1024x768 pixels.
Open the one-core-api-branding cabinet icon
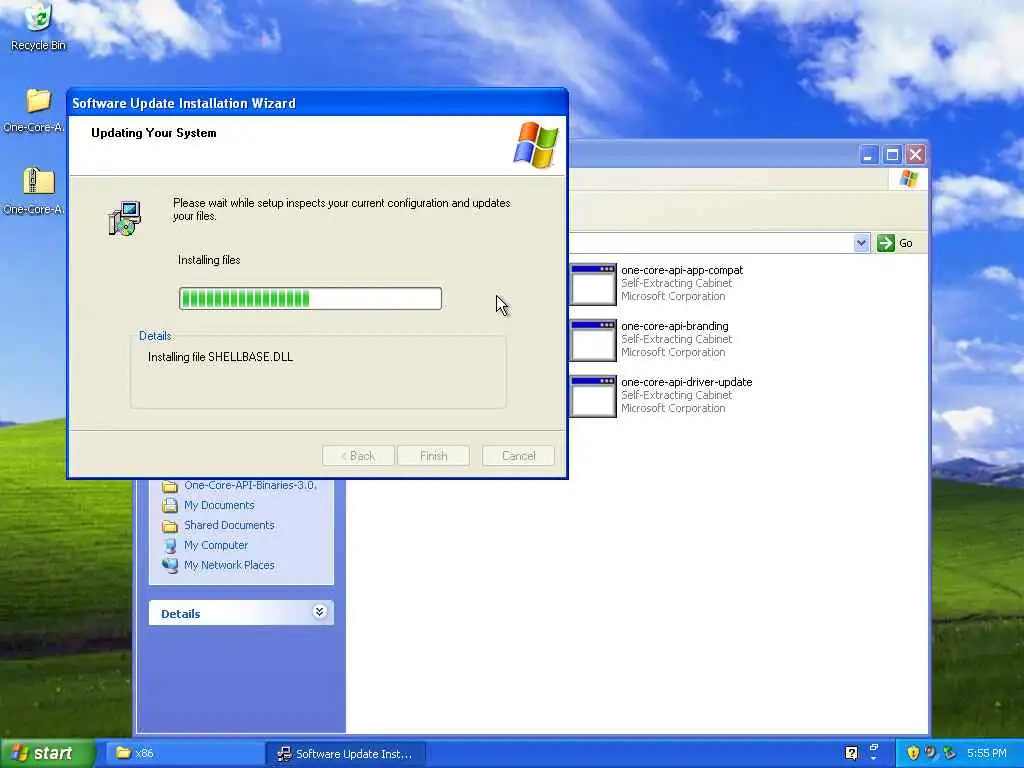(x=593, y=340)
